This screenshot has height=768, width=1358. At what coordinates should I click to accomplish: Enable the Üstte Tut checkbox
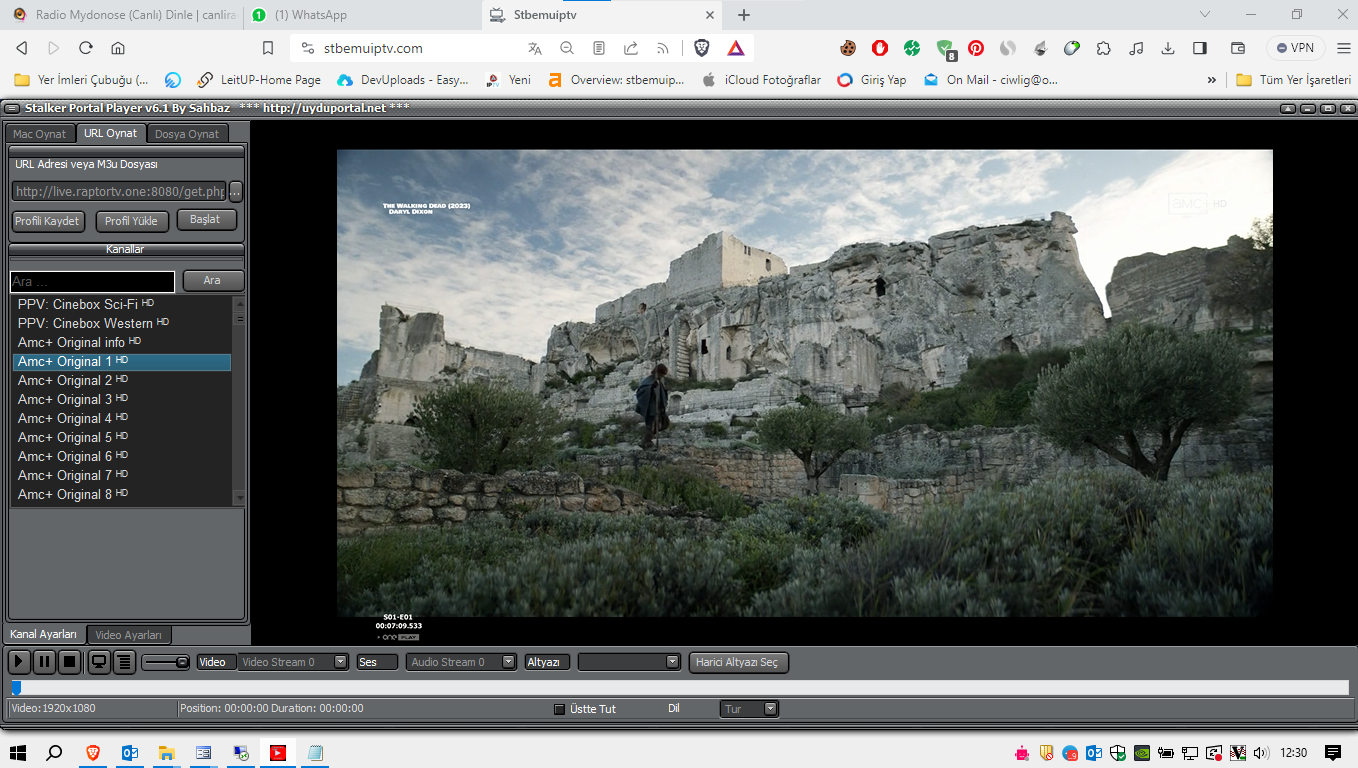[560, 709]
